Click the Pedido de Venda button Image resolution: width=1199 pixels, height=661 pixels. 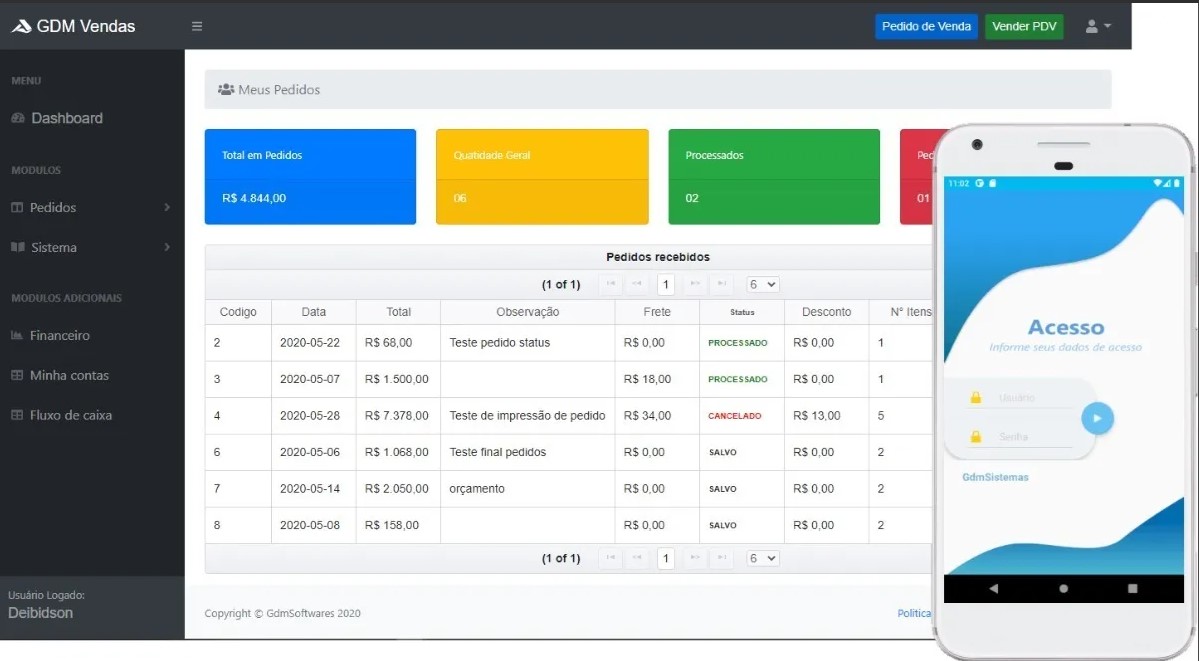(x=926, y=27)
